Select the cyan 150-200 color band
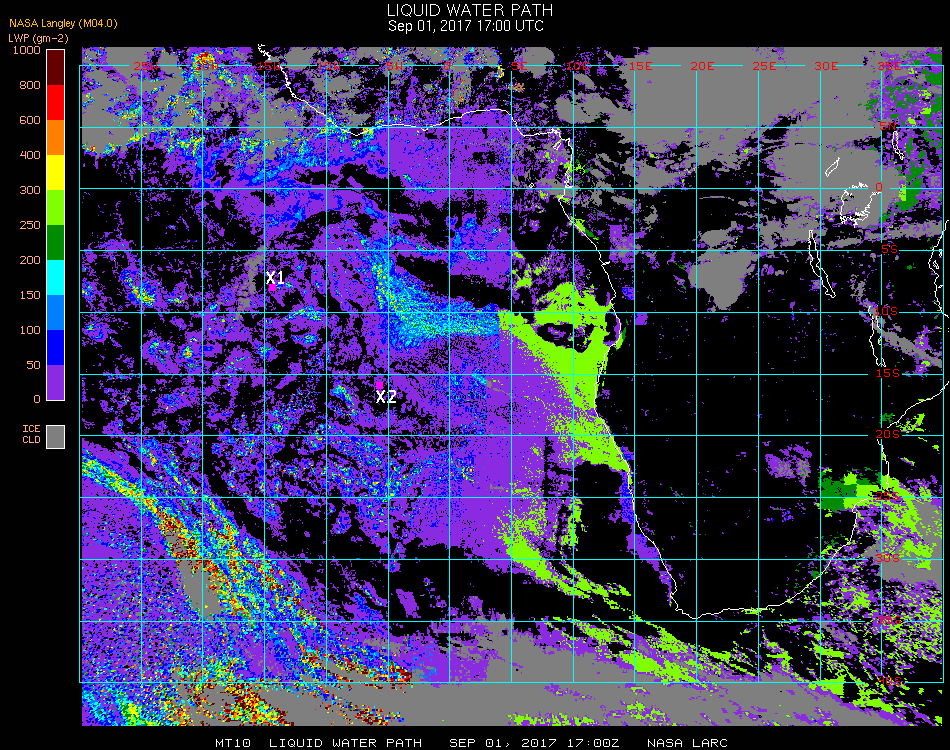950x750 pixels. tap(56, 277)
